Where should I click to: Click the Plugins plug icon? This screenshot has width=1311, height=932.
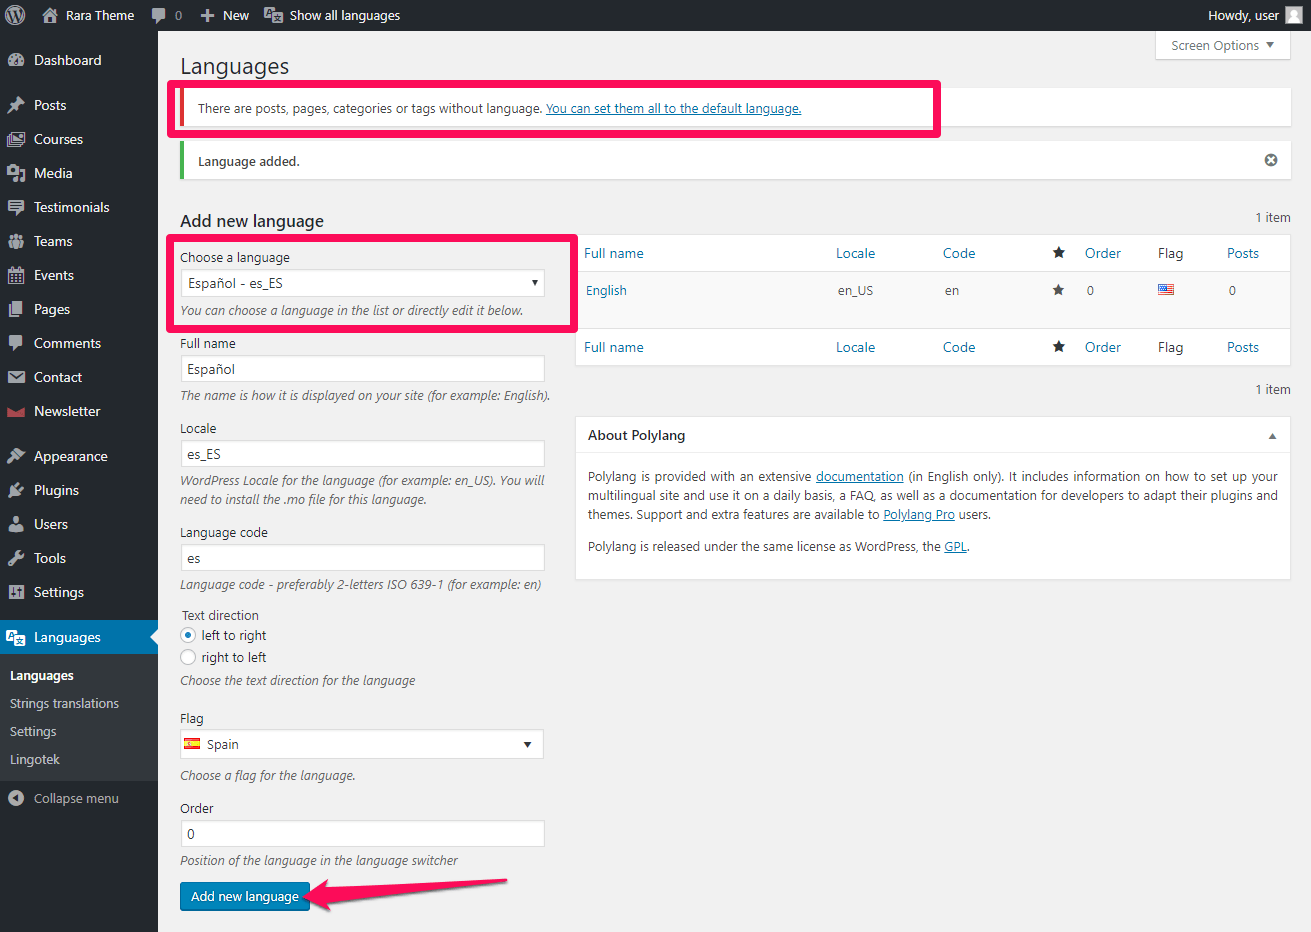(16, 490)
